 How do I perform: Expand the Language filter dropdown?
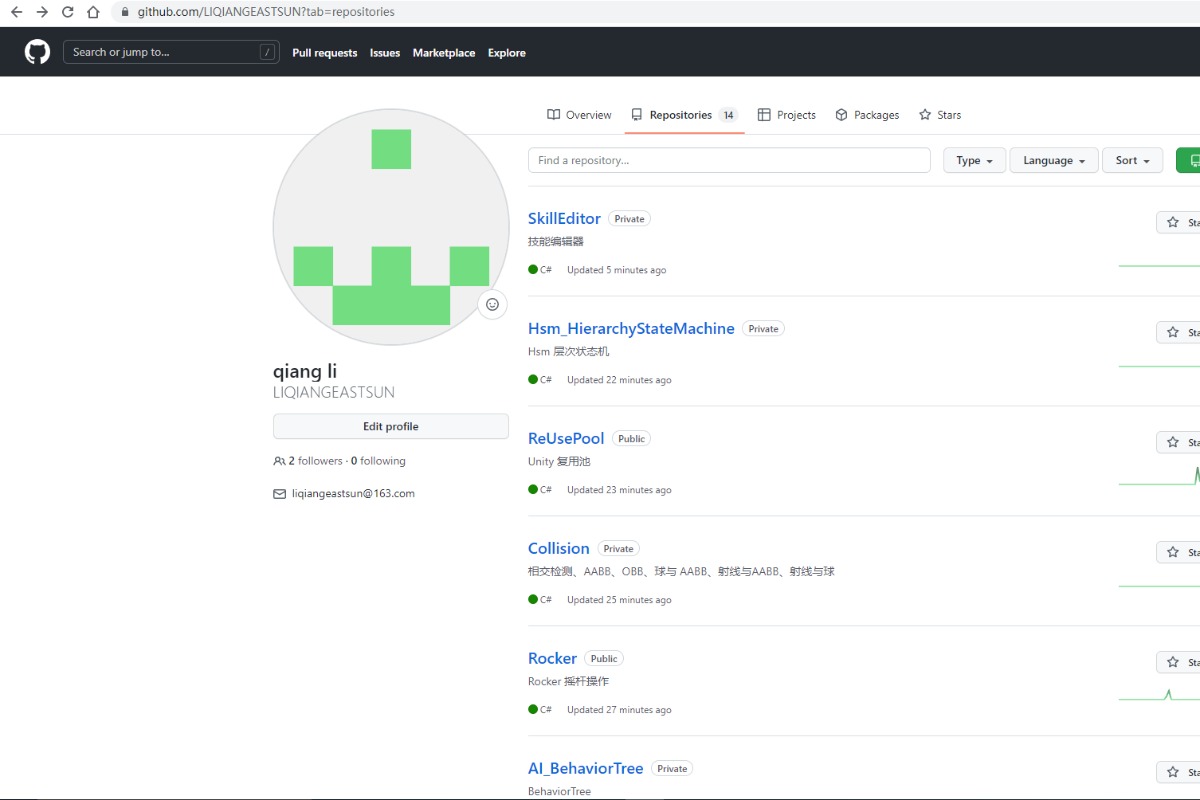coord(1053,160)
